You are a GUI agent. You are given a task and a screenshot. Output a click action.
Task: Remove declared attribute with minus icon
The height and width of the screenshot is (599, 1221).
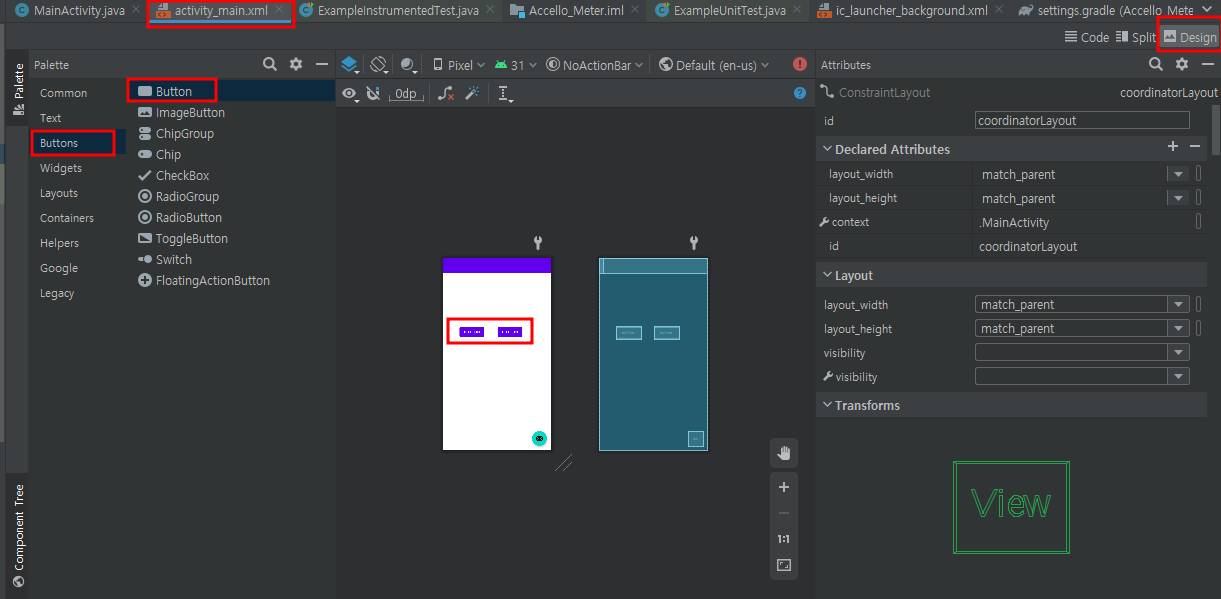tap(1195, 147)
